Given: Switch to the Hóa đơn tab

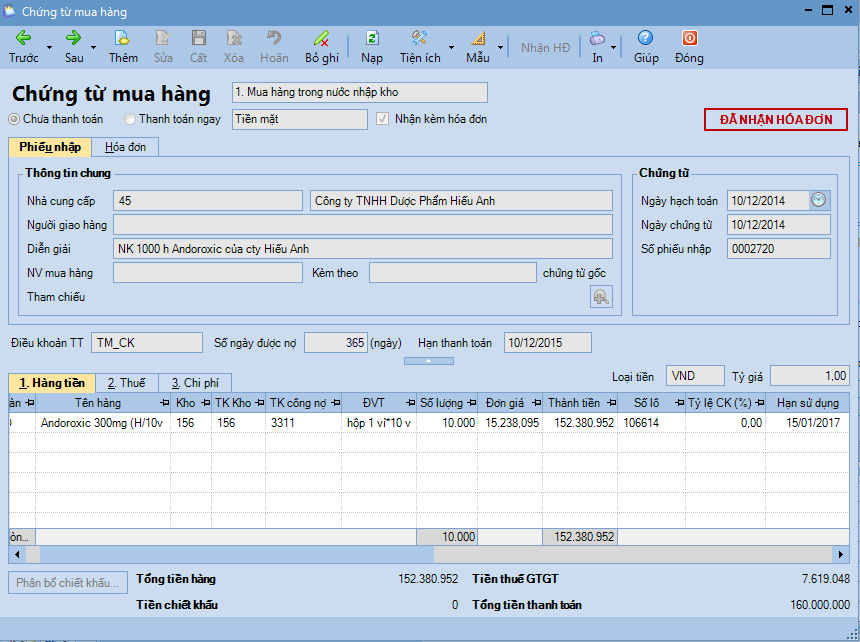Looking at the screenshot, I should [x=125, y=147].
